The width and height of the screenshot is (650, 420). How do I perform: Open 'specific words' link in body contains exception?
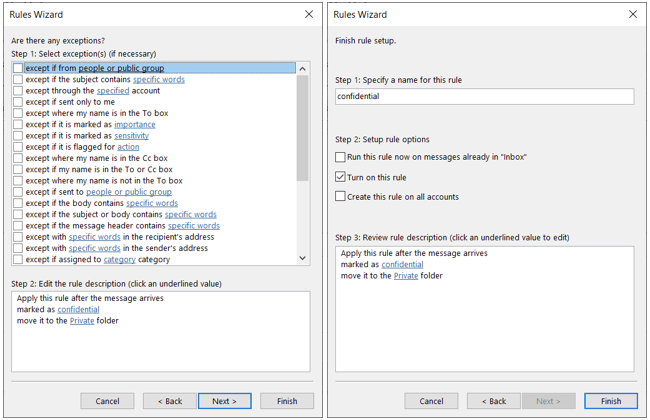pyautogui.click(x=152, y=203)
